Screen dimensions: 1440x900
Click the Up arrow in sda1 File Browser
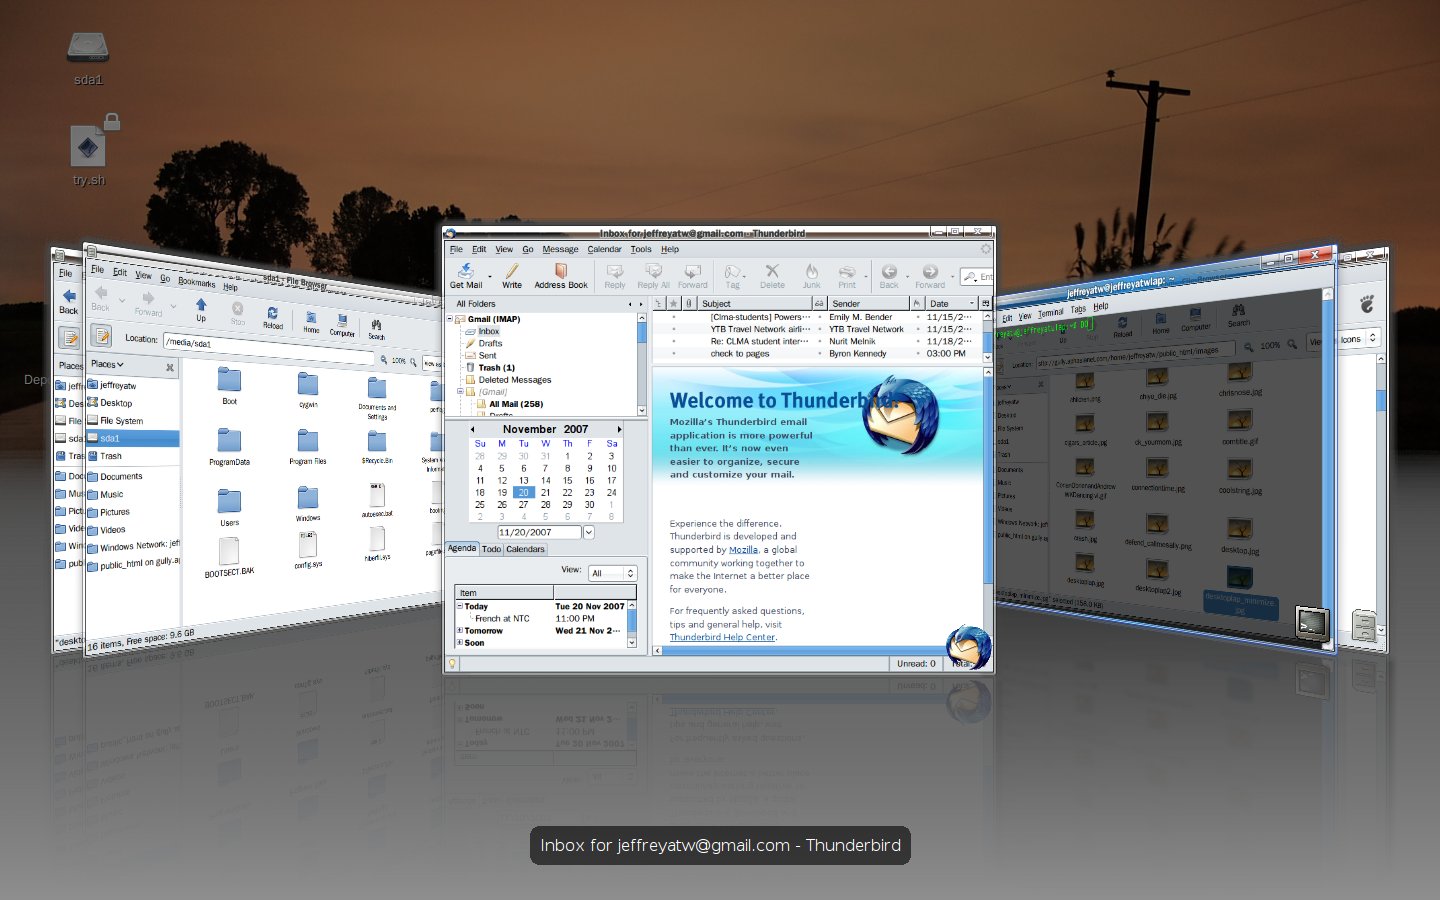pyautogui.click(x=201, y=305)
